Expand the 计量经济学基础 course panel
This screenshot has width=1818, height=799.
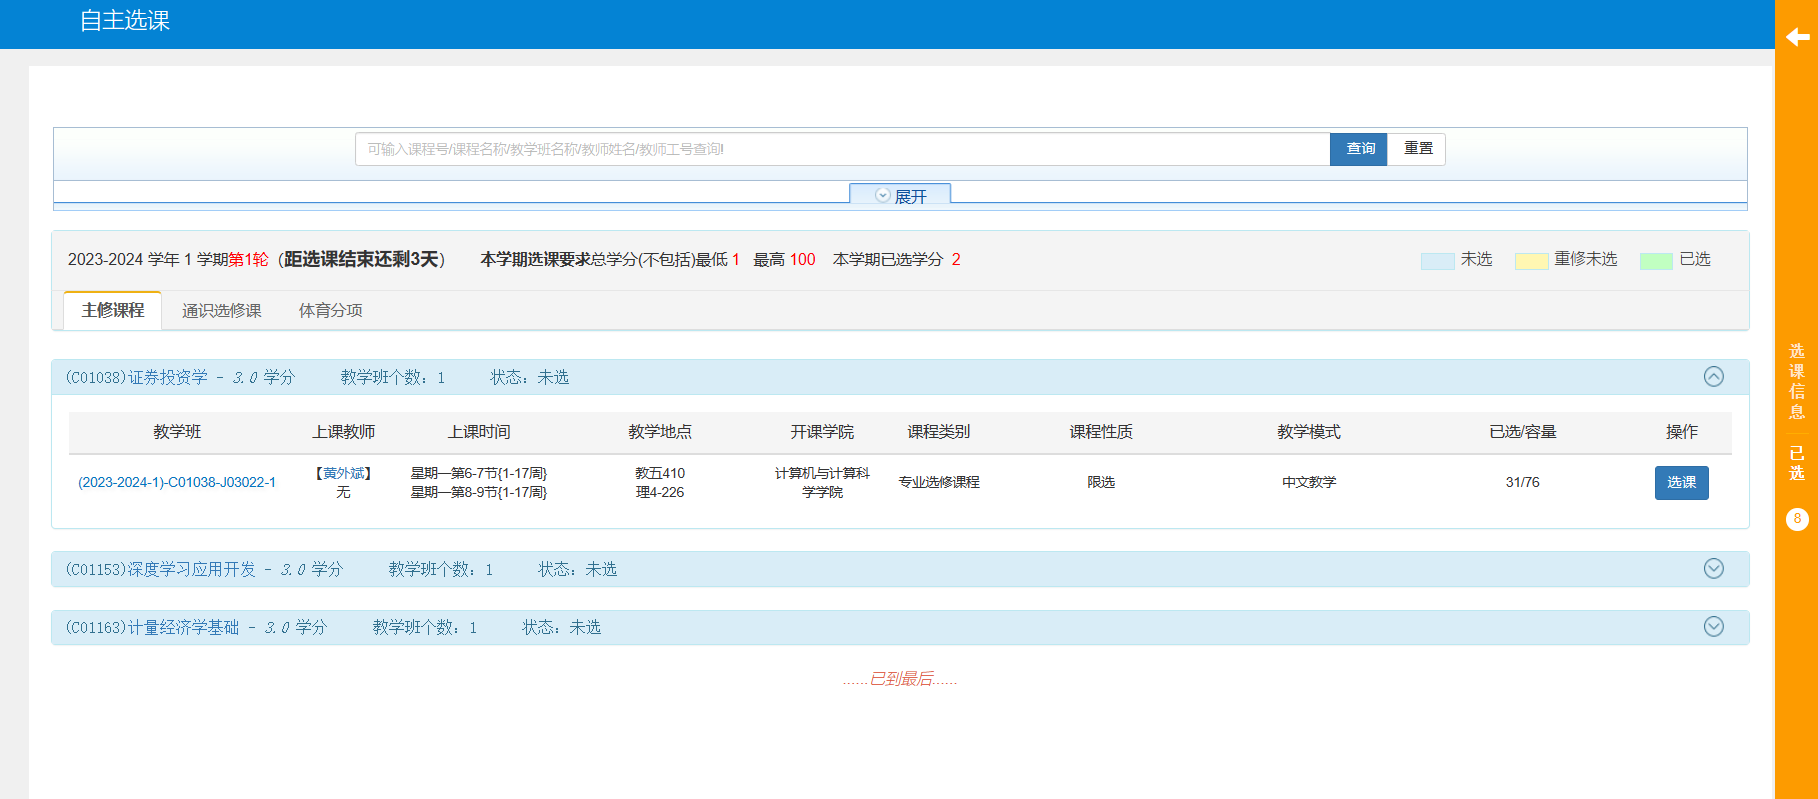click(1713, 627)
